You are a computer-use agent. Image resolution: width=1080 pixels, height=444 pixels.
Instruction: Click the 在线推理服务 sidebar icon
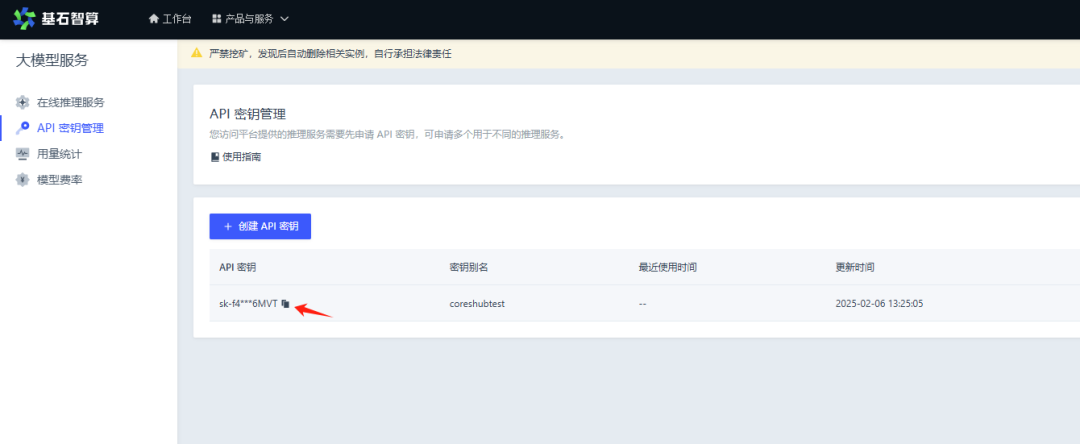pyautogui.click(x=23, y=102)
